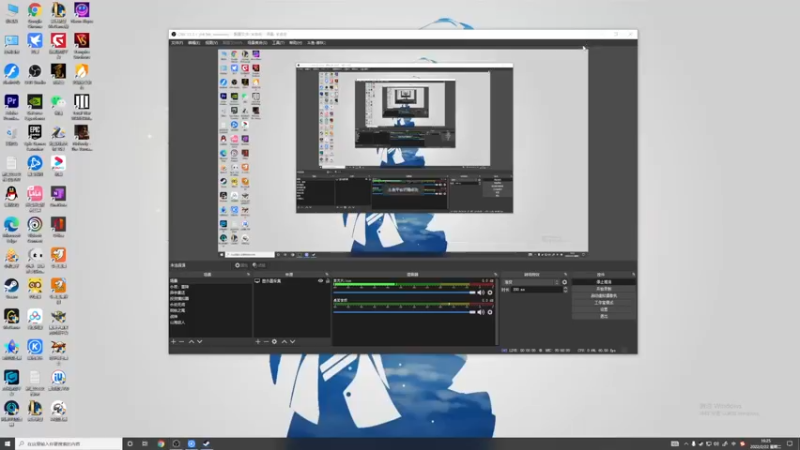Click the Start Recording button in Controls
The image size is (800, 450).
coord(604,289)
